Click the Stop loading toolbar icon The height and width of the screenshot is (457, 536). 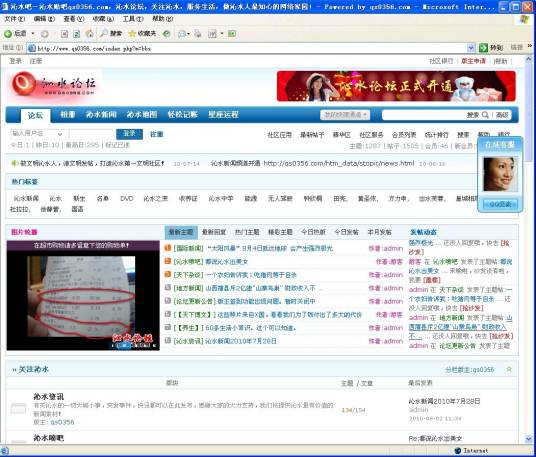click(64, 34)
